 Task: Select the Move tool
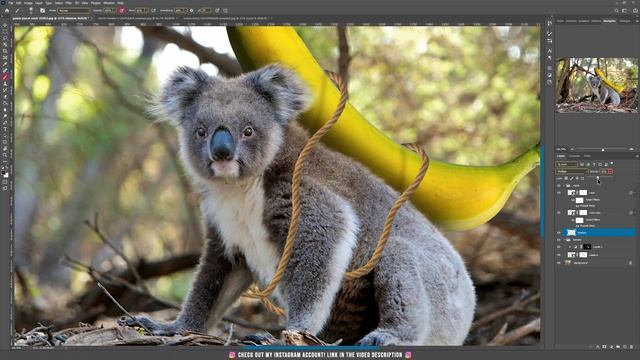point(5,25)
